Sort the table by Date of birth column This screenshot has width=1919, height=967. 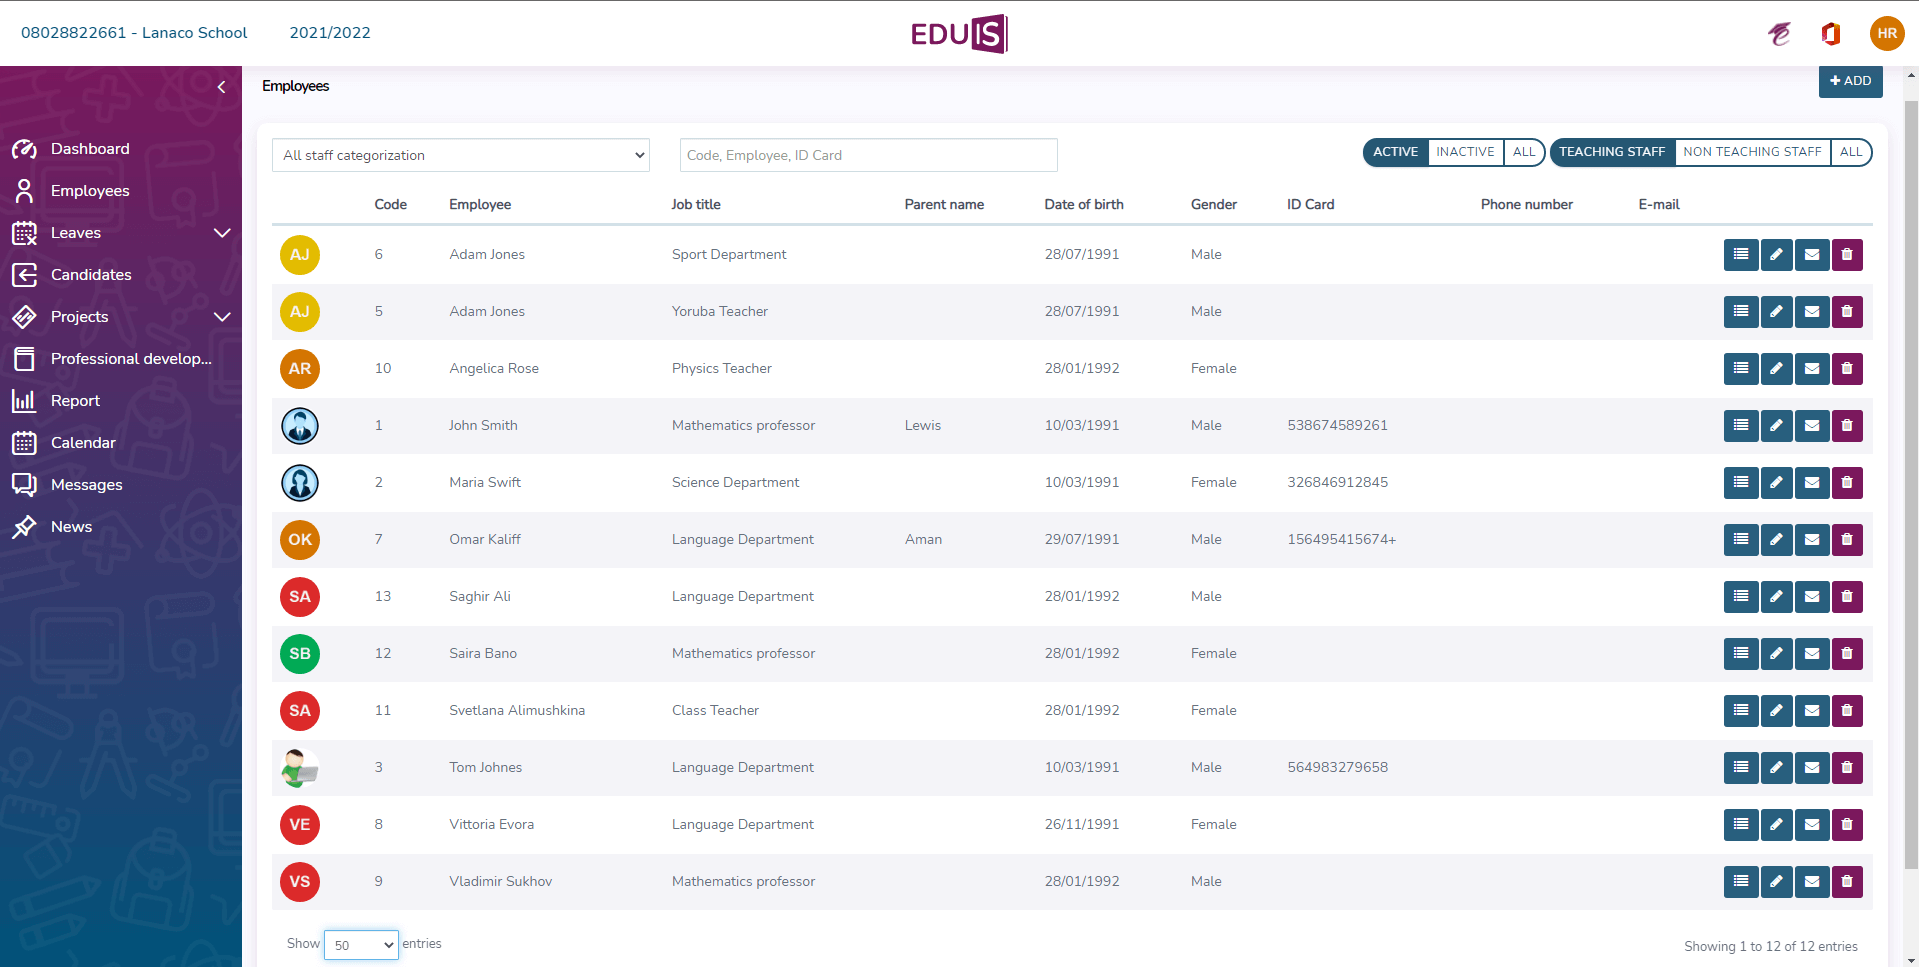click(1083, 204)
